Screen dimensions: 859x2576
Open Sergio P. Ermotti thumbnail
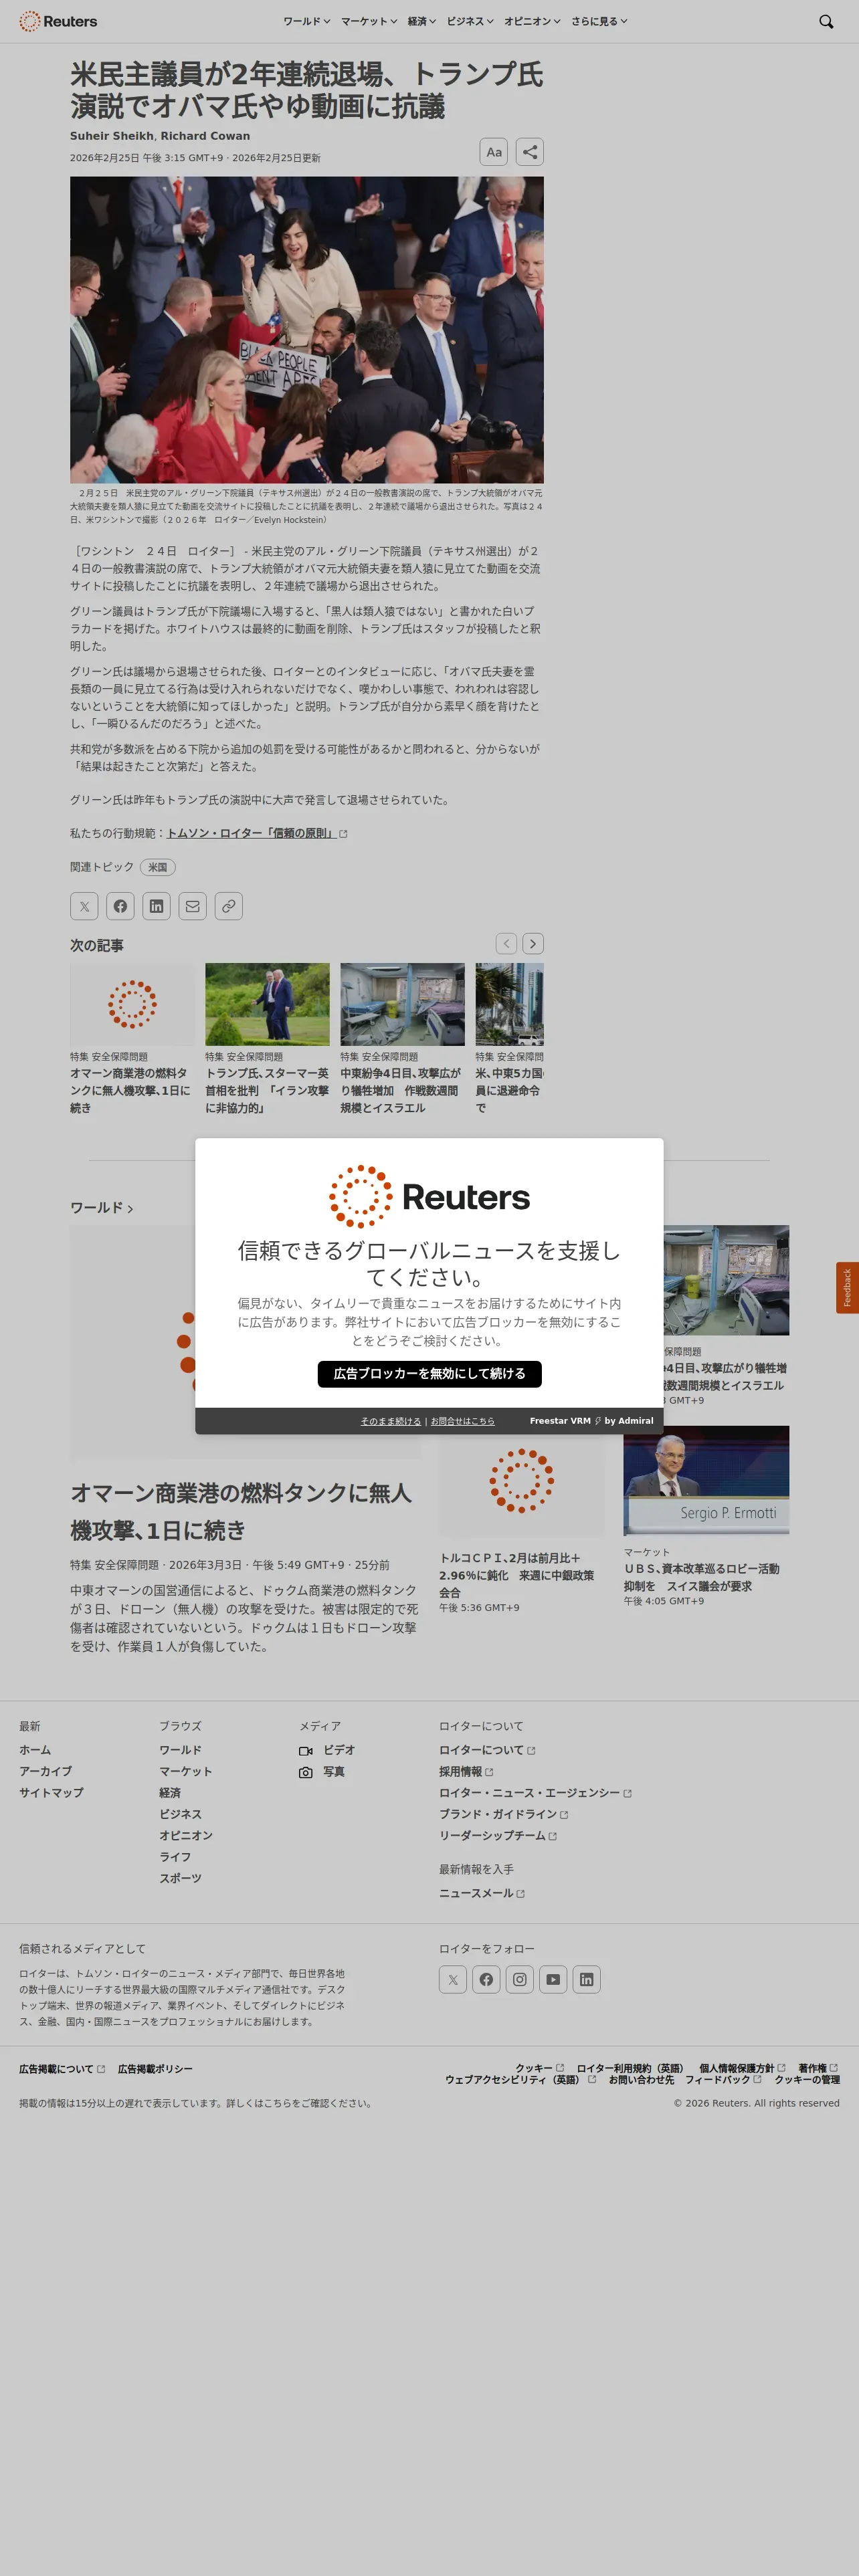click(x=706, y=1480)
